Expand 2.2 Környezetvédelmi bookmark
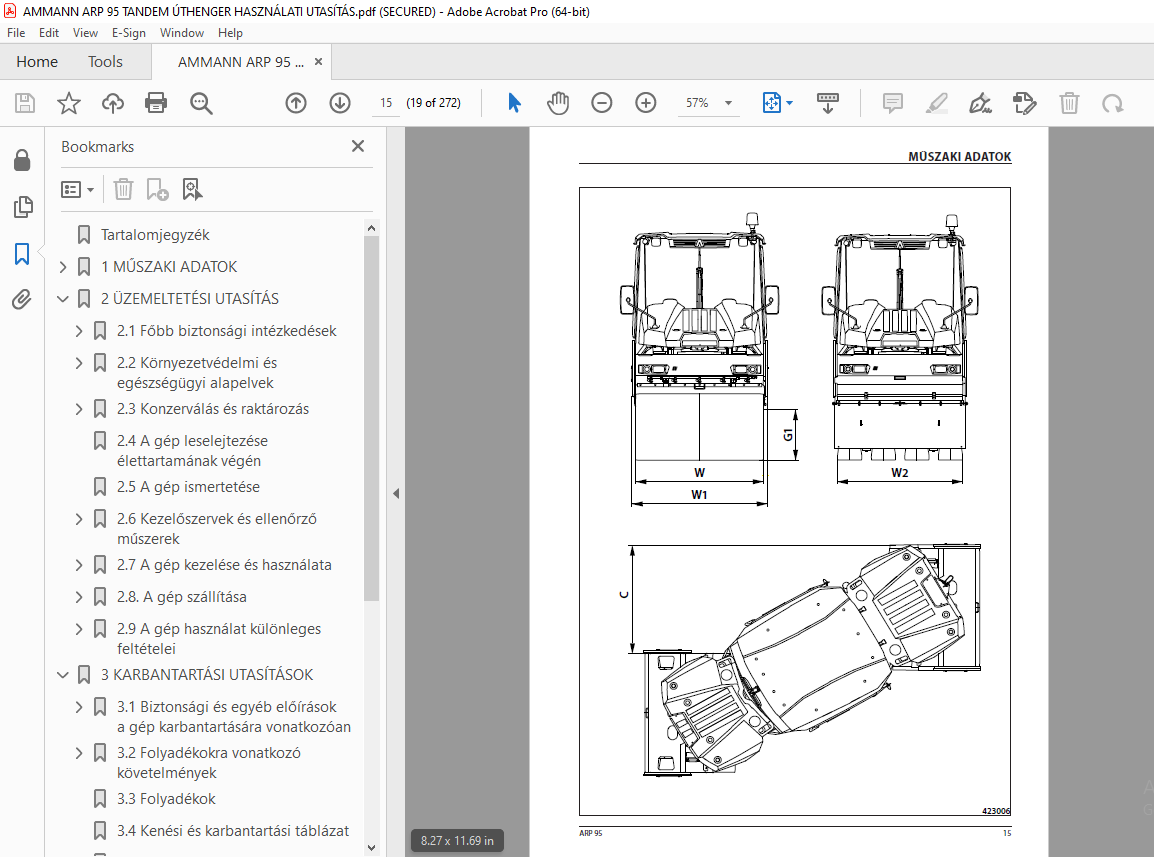1154x857 pixels. point(79,363)
